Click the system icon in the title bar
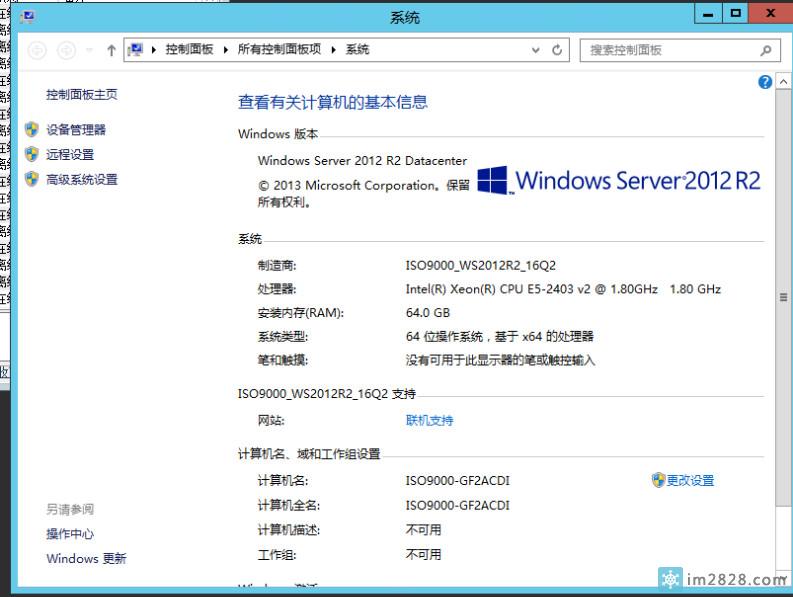 coord(27,15)
